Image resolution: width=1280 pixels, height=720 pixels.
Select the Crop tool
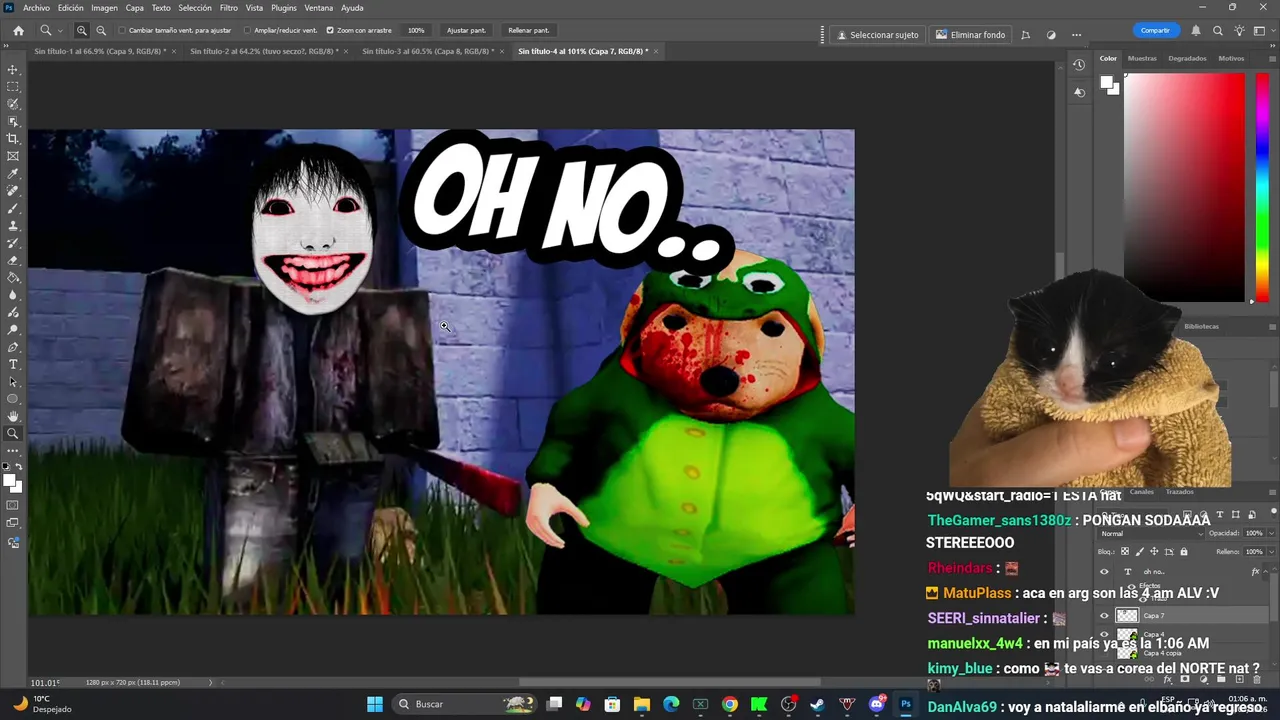click(x=13, y=139)
